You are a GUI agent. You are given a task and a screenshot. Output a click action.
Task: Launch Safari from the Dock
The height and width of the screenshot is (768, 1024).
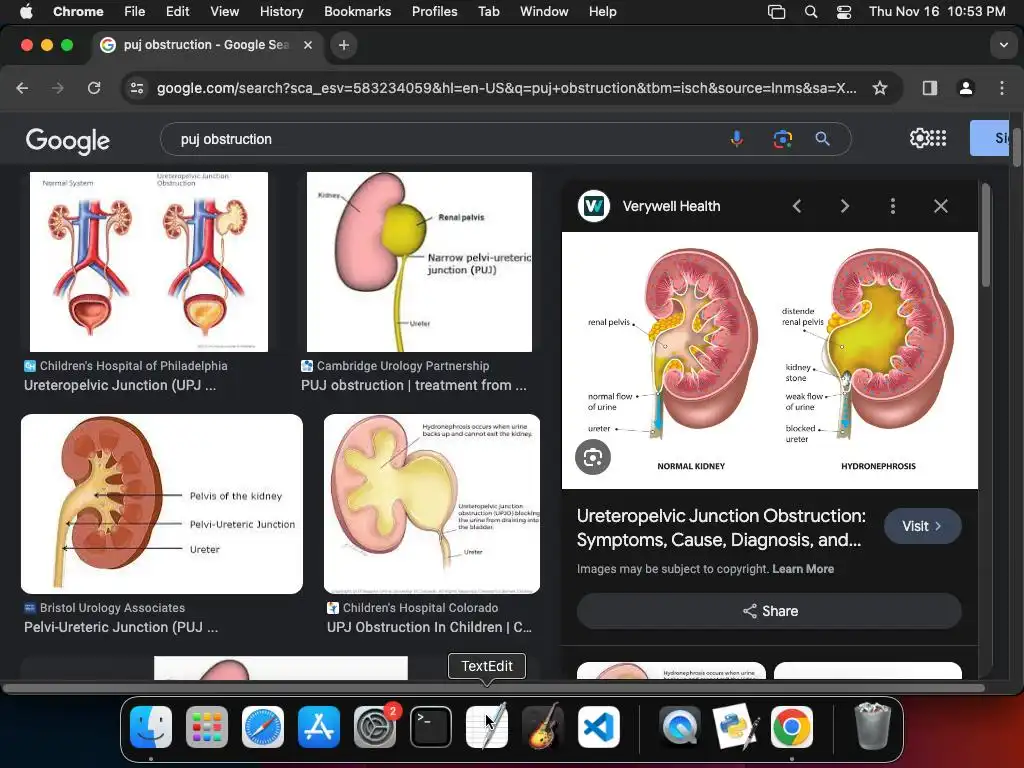tap(263, 727)
